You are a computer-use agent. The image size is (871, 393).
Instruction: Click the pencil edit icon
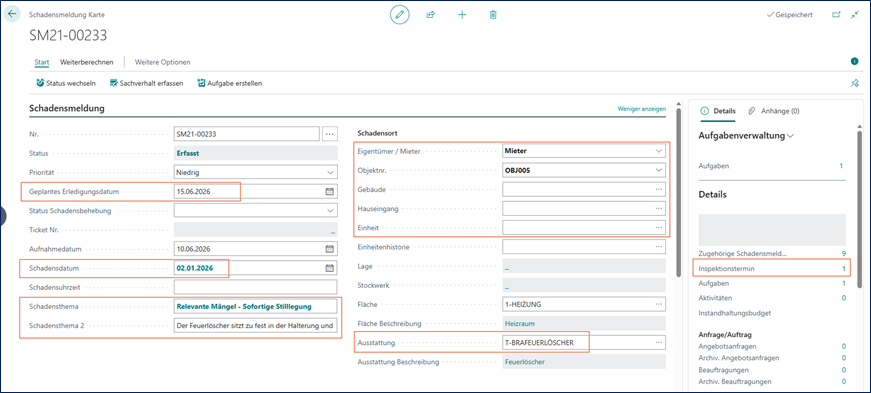(399, 15)
